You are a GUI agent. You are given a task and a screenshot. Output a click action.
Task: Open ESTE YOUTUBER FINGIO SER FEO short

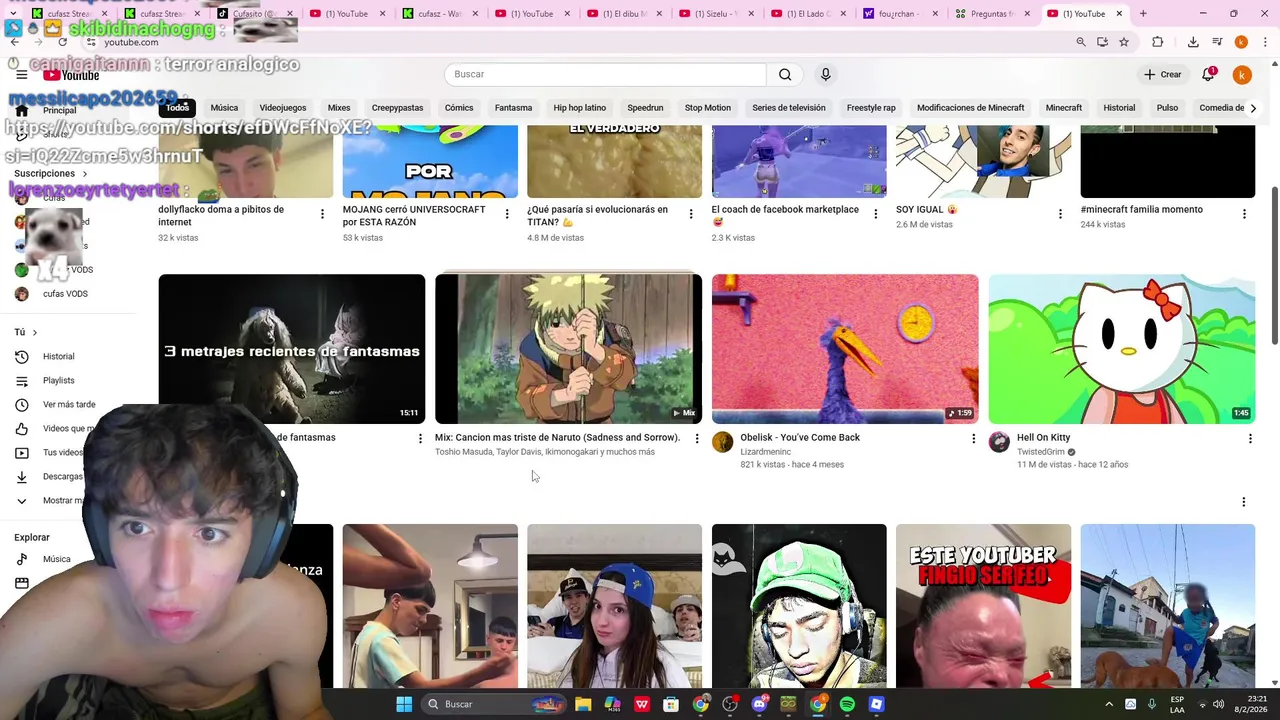pyautogui.click(x=983, y=606)
